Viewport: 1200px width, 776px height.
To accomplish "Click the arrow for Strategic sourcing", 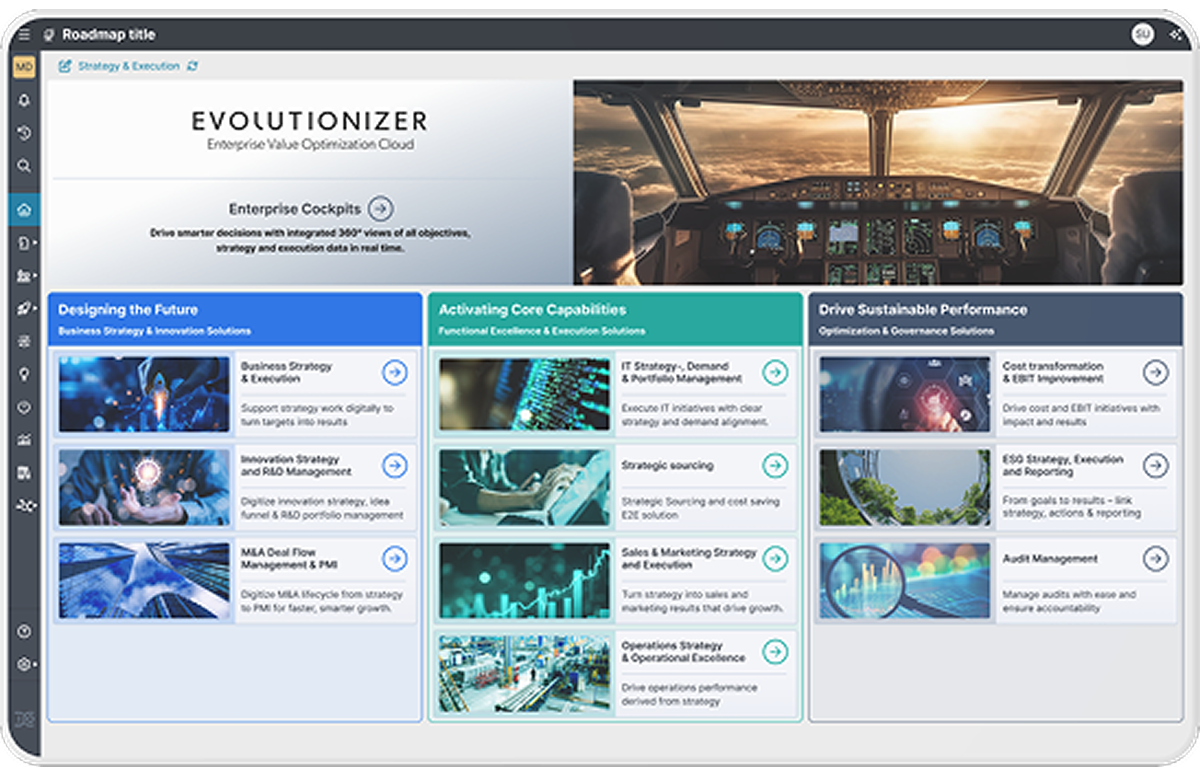I will point(775,466).
